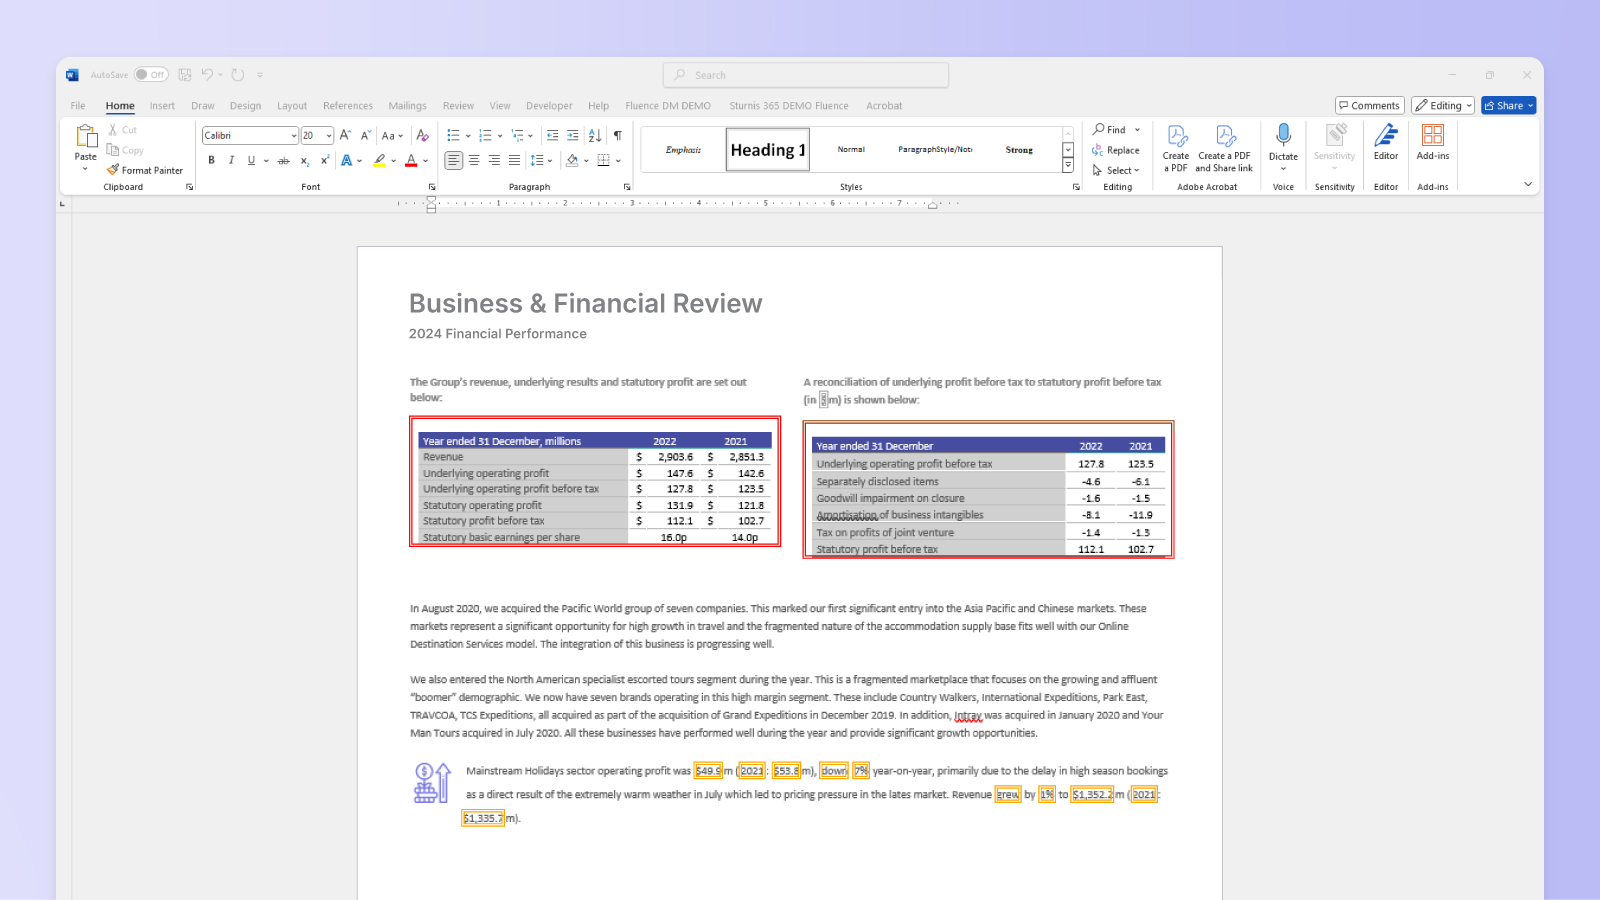Click inside the Search box
Viewport: 1600px width, 900px height.
tap(805, 74)
